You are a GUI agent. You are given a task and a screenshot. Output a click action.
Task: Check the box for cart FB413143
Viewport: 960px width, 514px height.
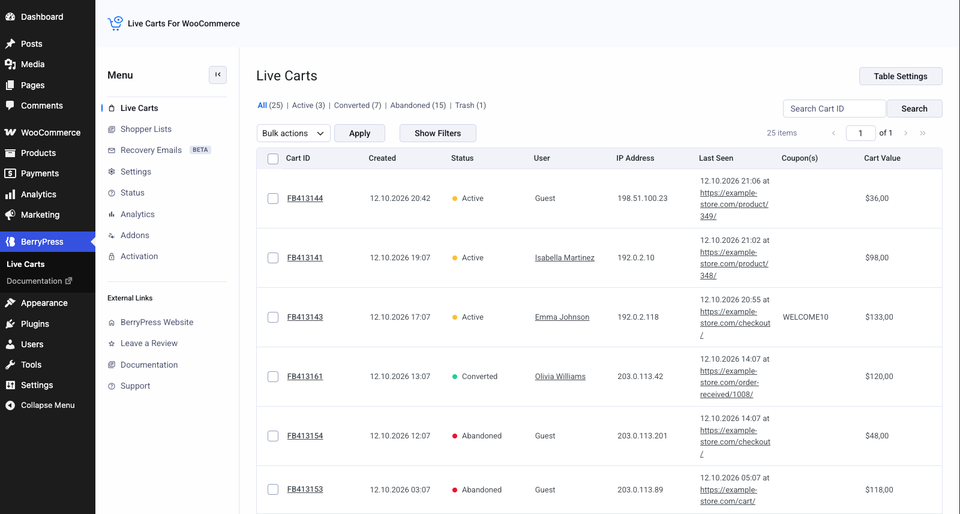click(x=273, y=317)
